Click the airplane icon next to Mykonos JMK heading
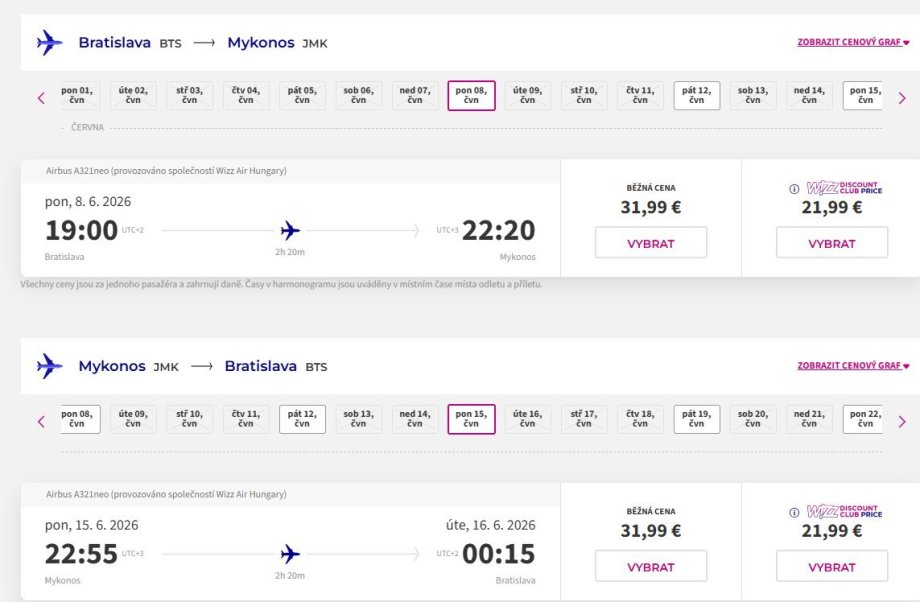920x602 pixels. point(49,366)
